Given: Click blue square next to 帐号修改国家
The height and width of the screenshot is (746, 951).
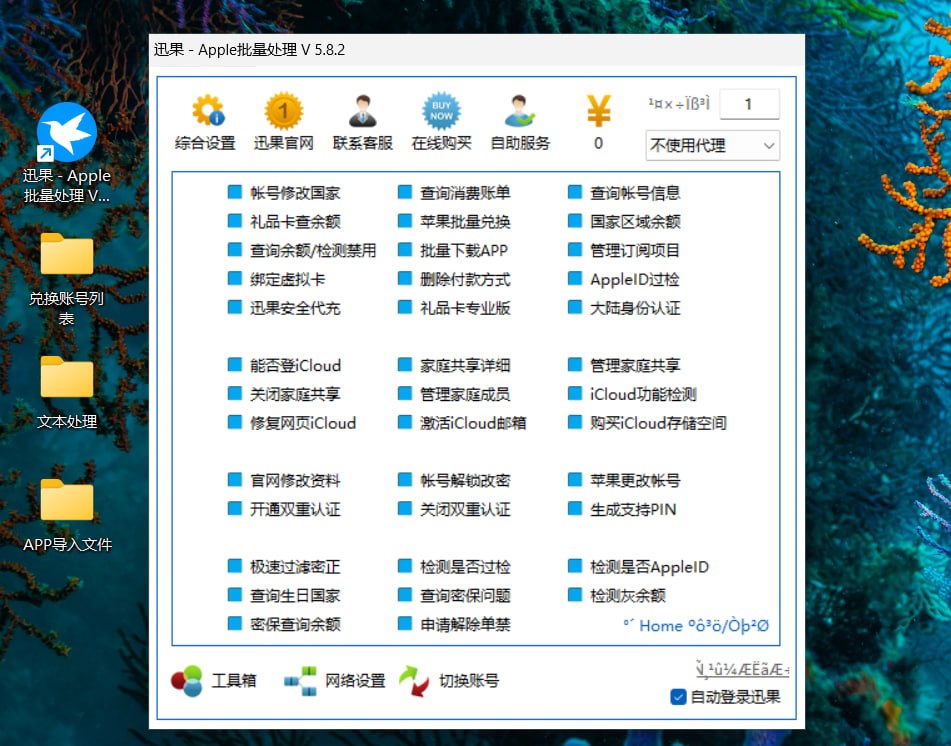Looking at the screenshot, I should coord(235,192).
